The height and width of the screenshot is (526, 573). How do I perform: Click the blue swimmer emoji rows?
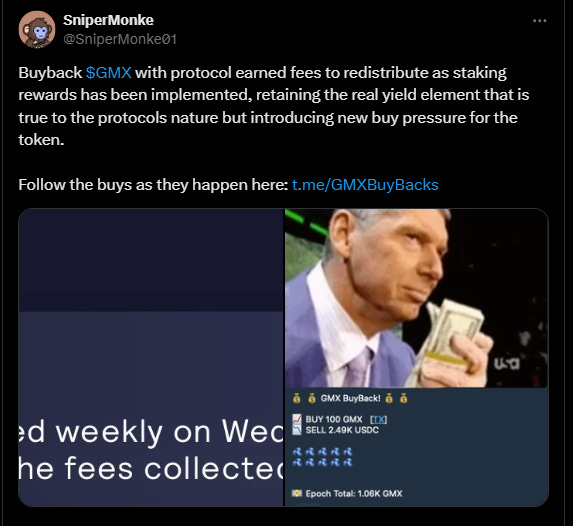(322, 457)
